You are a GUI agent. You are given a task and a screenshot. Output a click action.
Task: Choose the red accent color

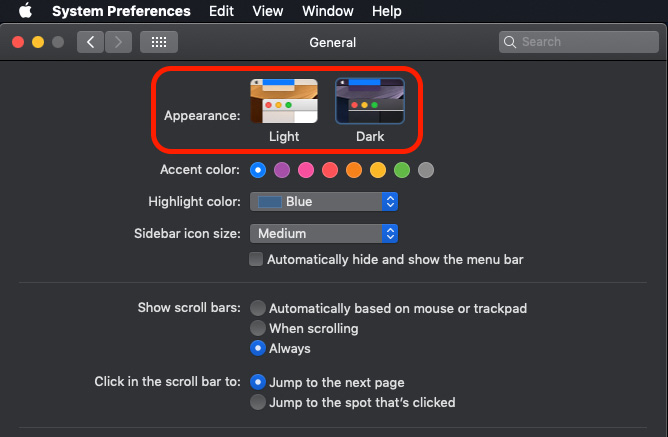click(330, 170)
